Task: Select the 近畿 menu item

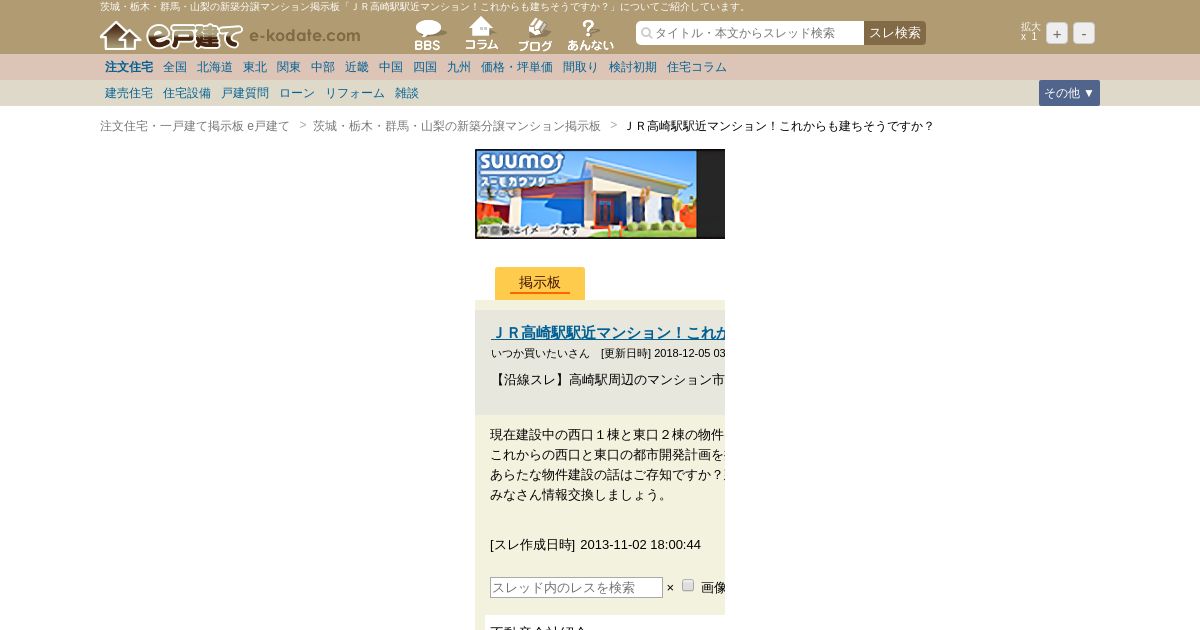Action: (x=357, y=67)
